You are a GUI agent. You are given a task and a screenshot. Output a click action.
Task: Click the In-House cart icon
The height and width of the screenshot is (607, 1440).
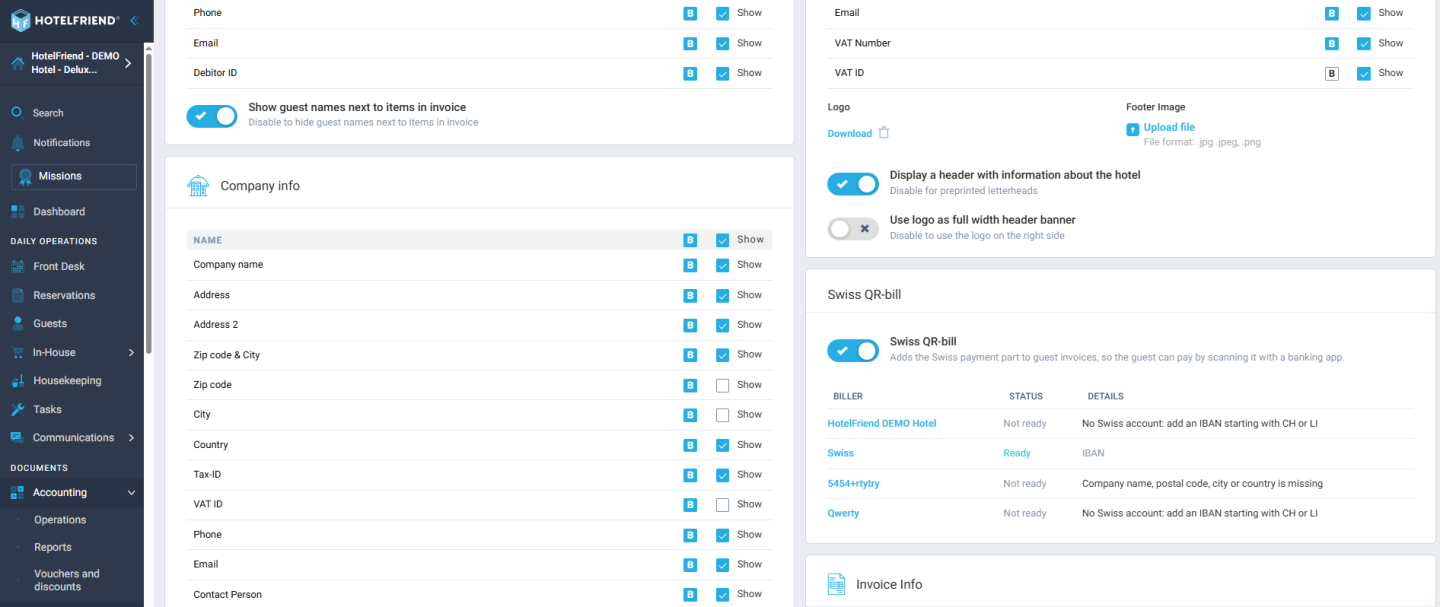(x=17, y=353)
